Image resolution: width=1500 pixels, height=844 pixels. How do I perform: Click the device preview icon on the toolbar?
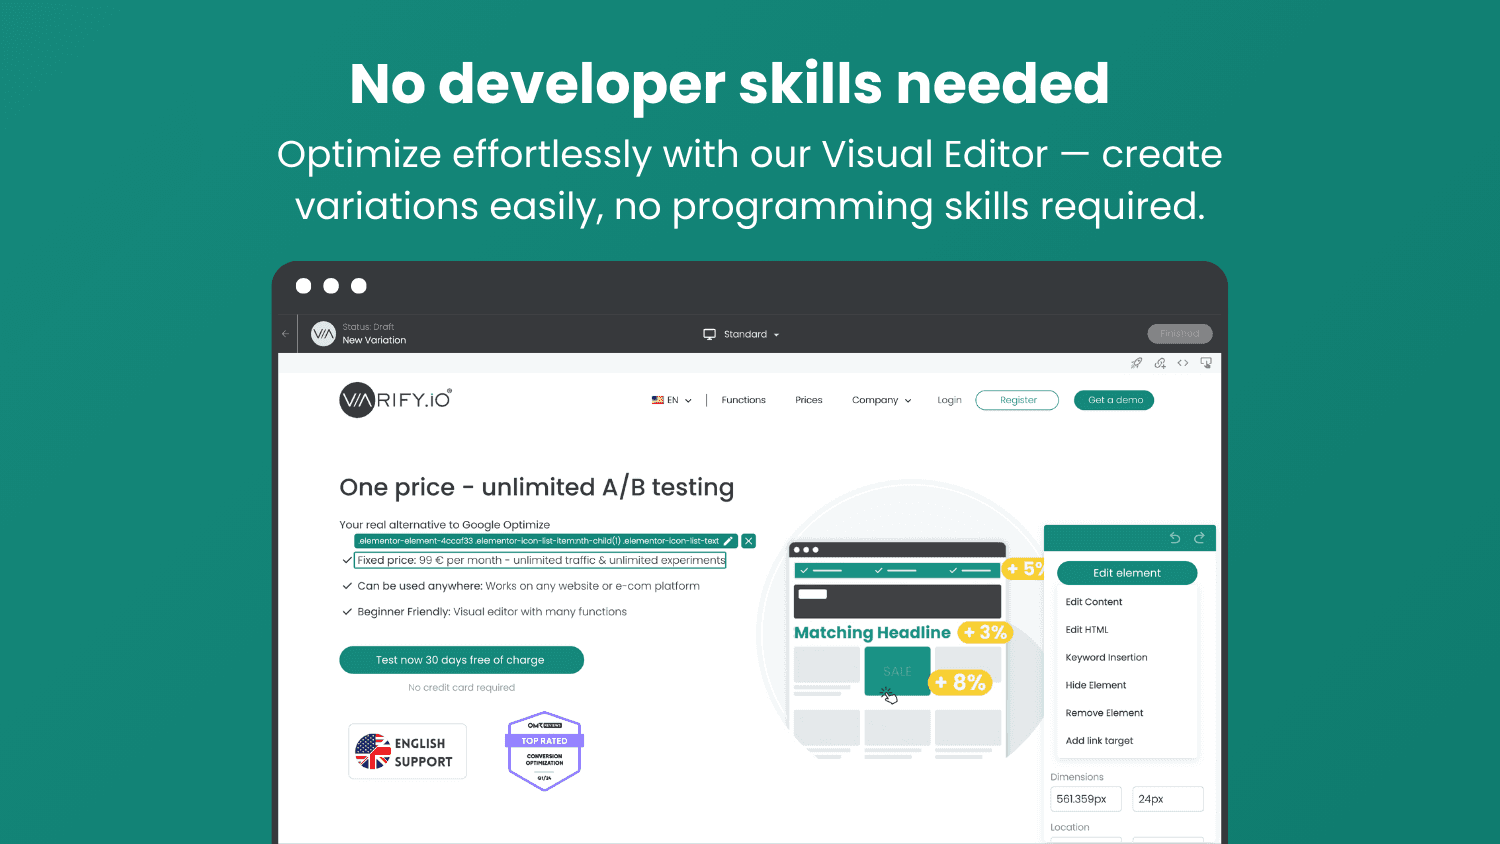[x=1206, y=363]
